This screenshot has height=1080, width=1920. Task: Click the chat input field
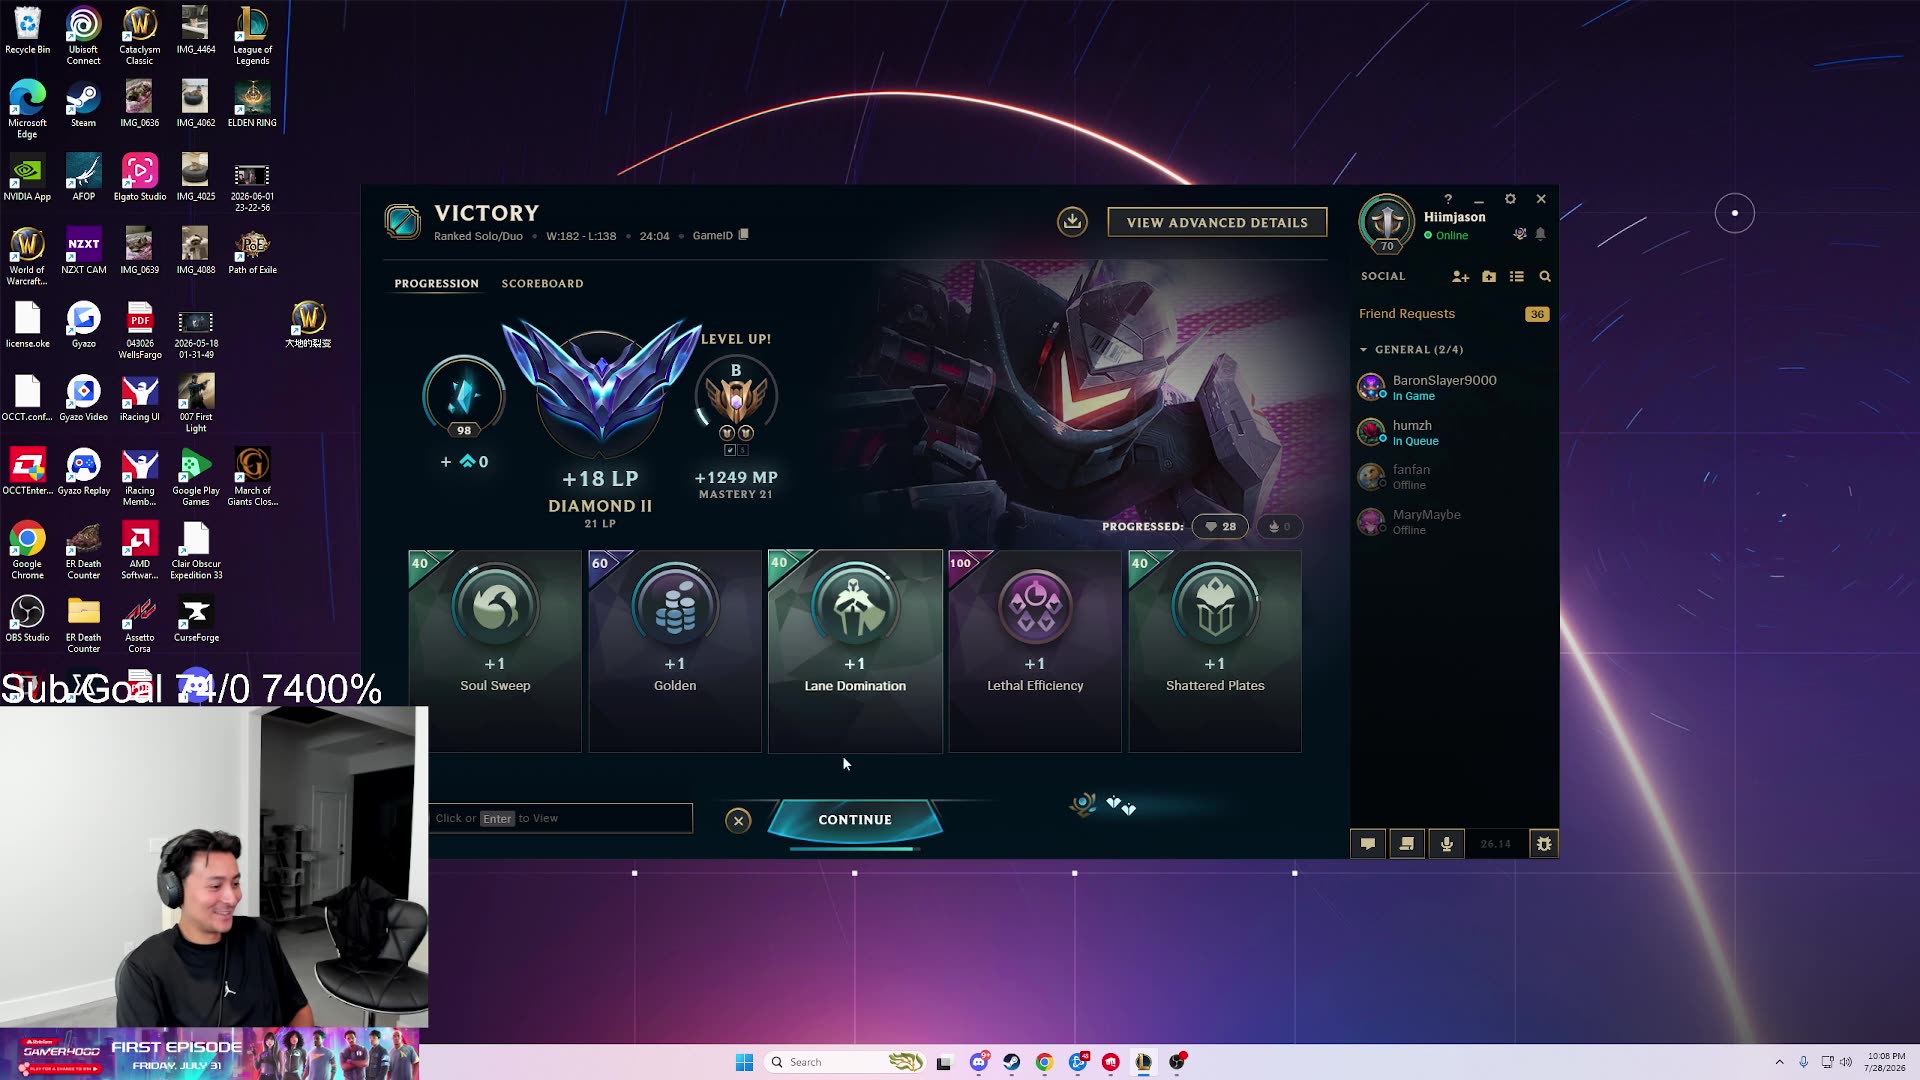pyautogui.click(x=561, y=818)
